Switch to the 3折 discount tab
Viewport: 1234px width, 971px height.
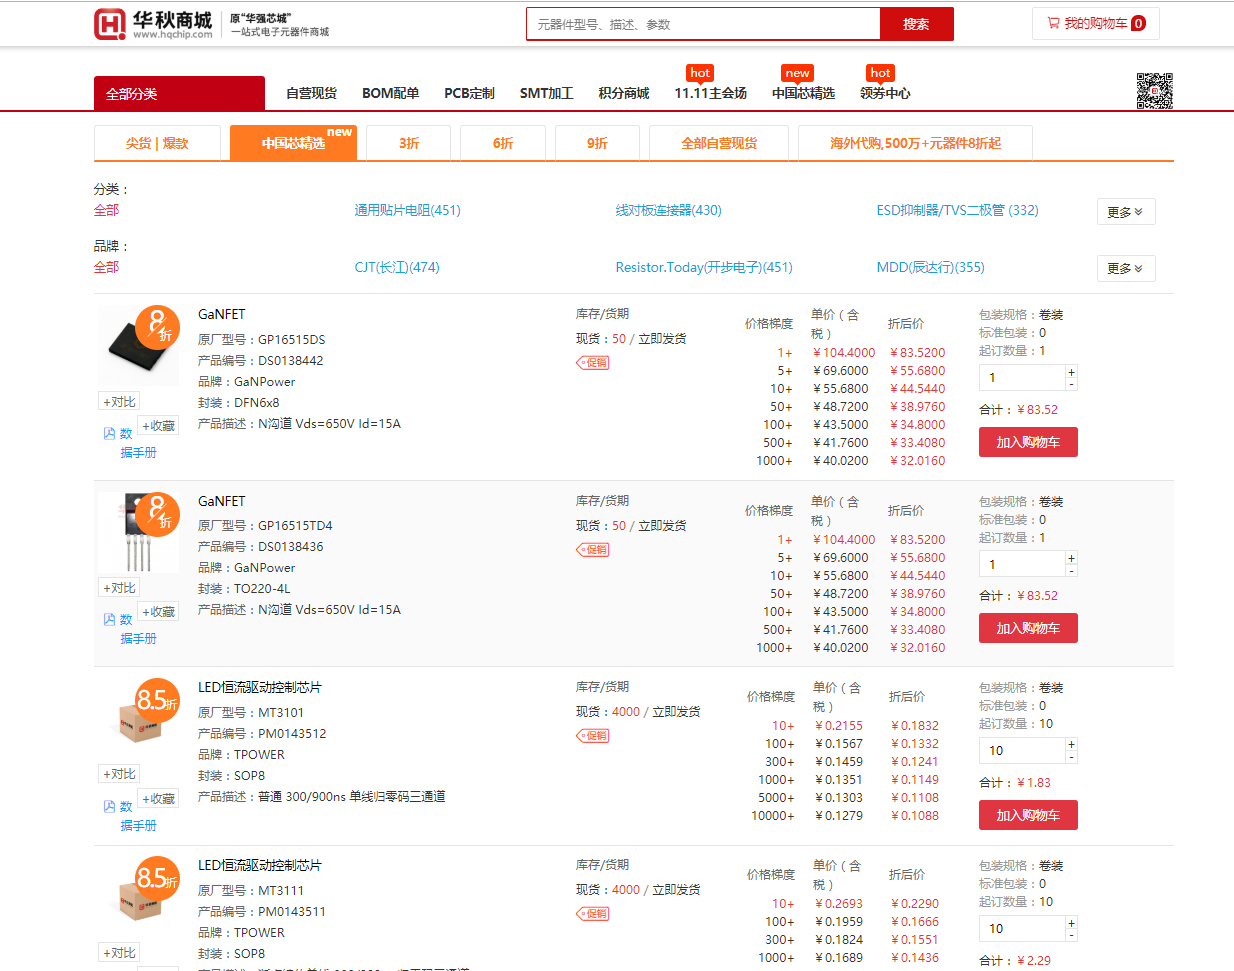tap(409, 144)
